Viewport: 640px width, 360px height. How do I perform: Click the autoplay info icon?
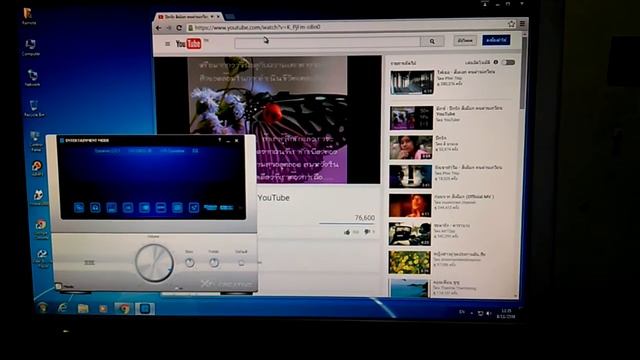pos(496,62)
